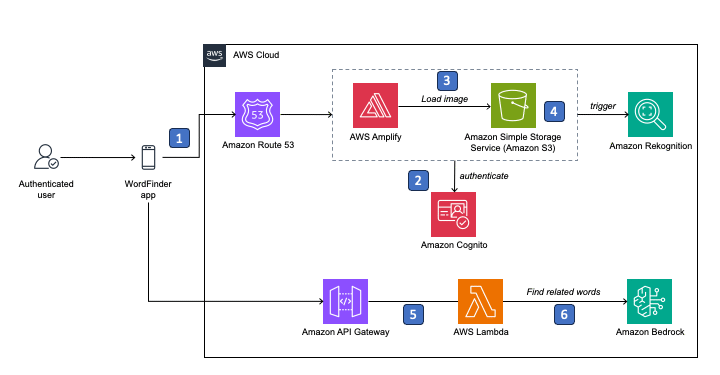
Task: Click the 'Load image' arrow label
Action: 444,99
